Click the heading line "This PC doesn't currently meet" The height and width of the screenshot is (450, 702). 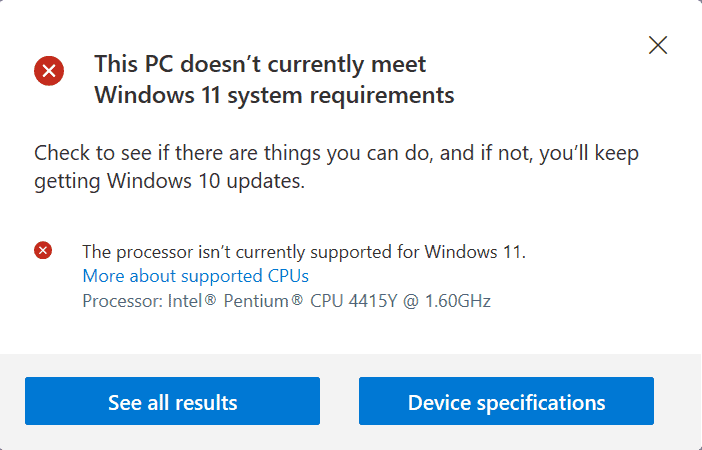(260, 65)
